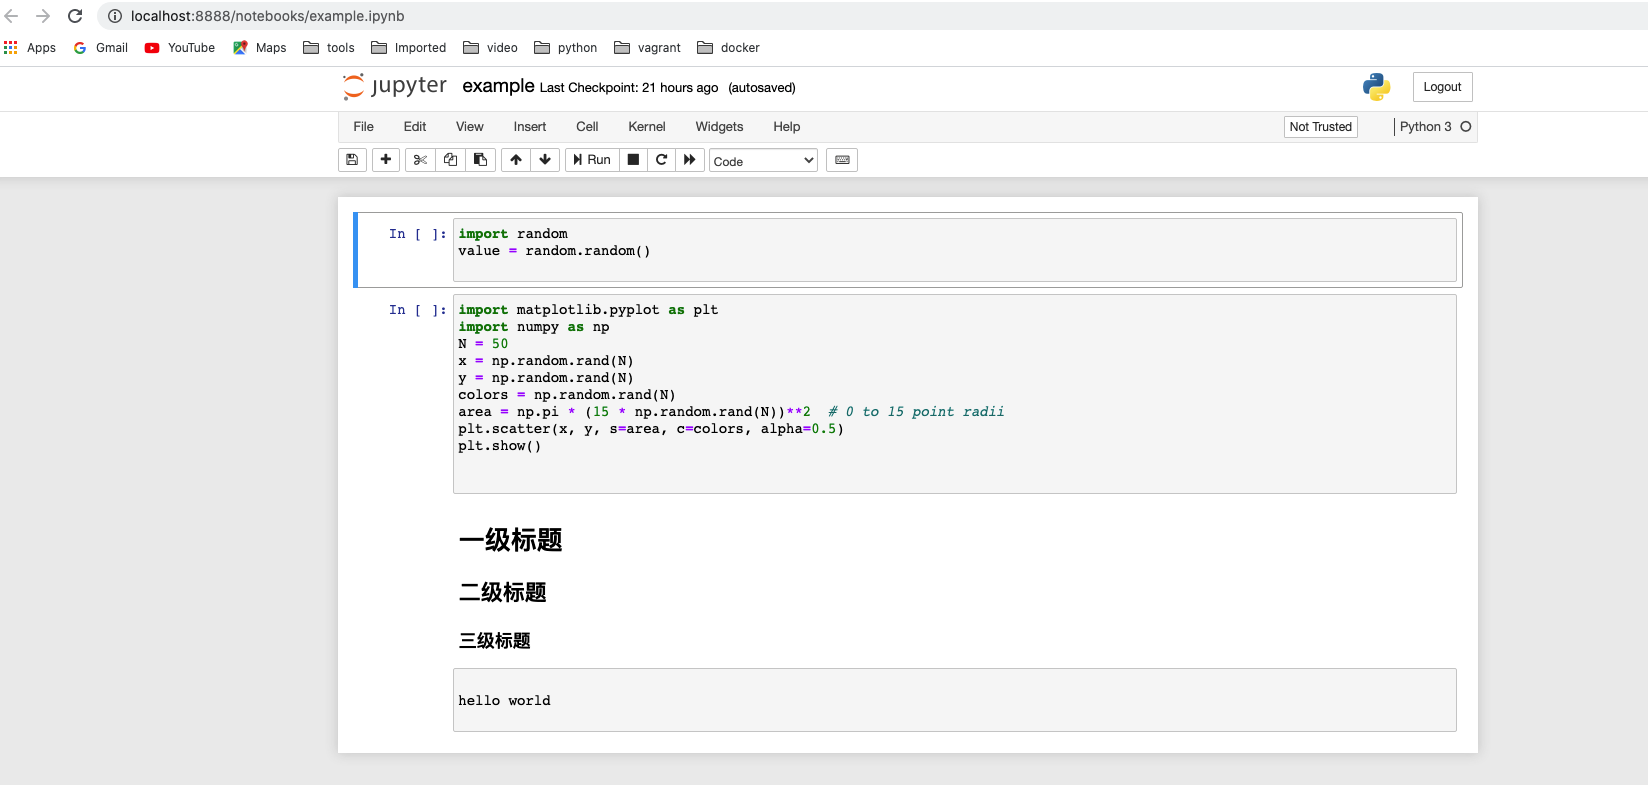Open the command palette keyboard icon

[x=842, y=160]
